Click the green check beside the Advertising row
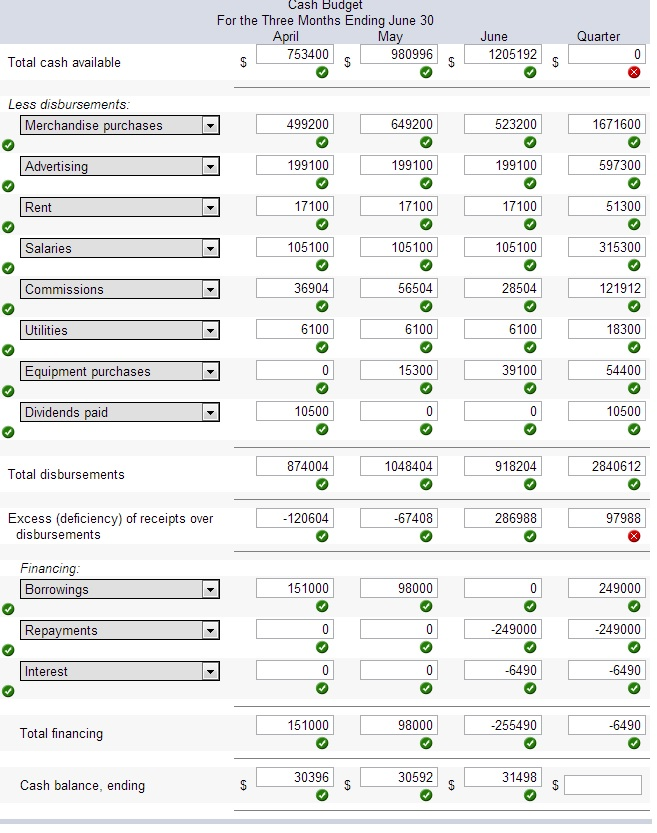This screenshot has width=657, height=833. pyautogui.click(x=8, y=186)
